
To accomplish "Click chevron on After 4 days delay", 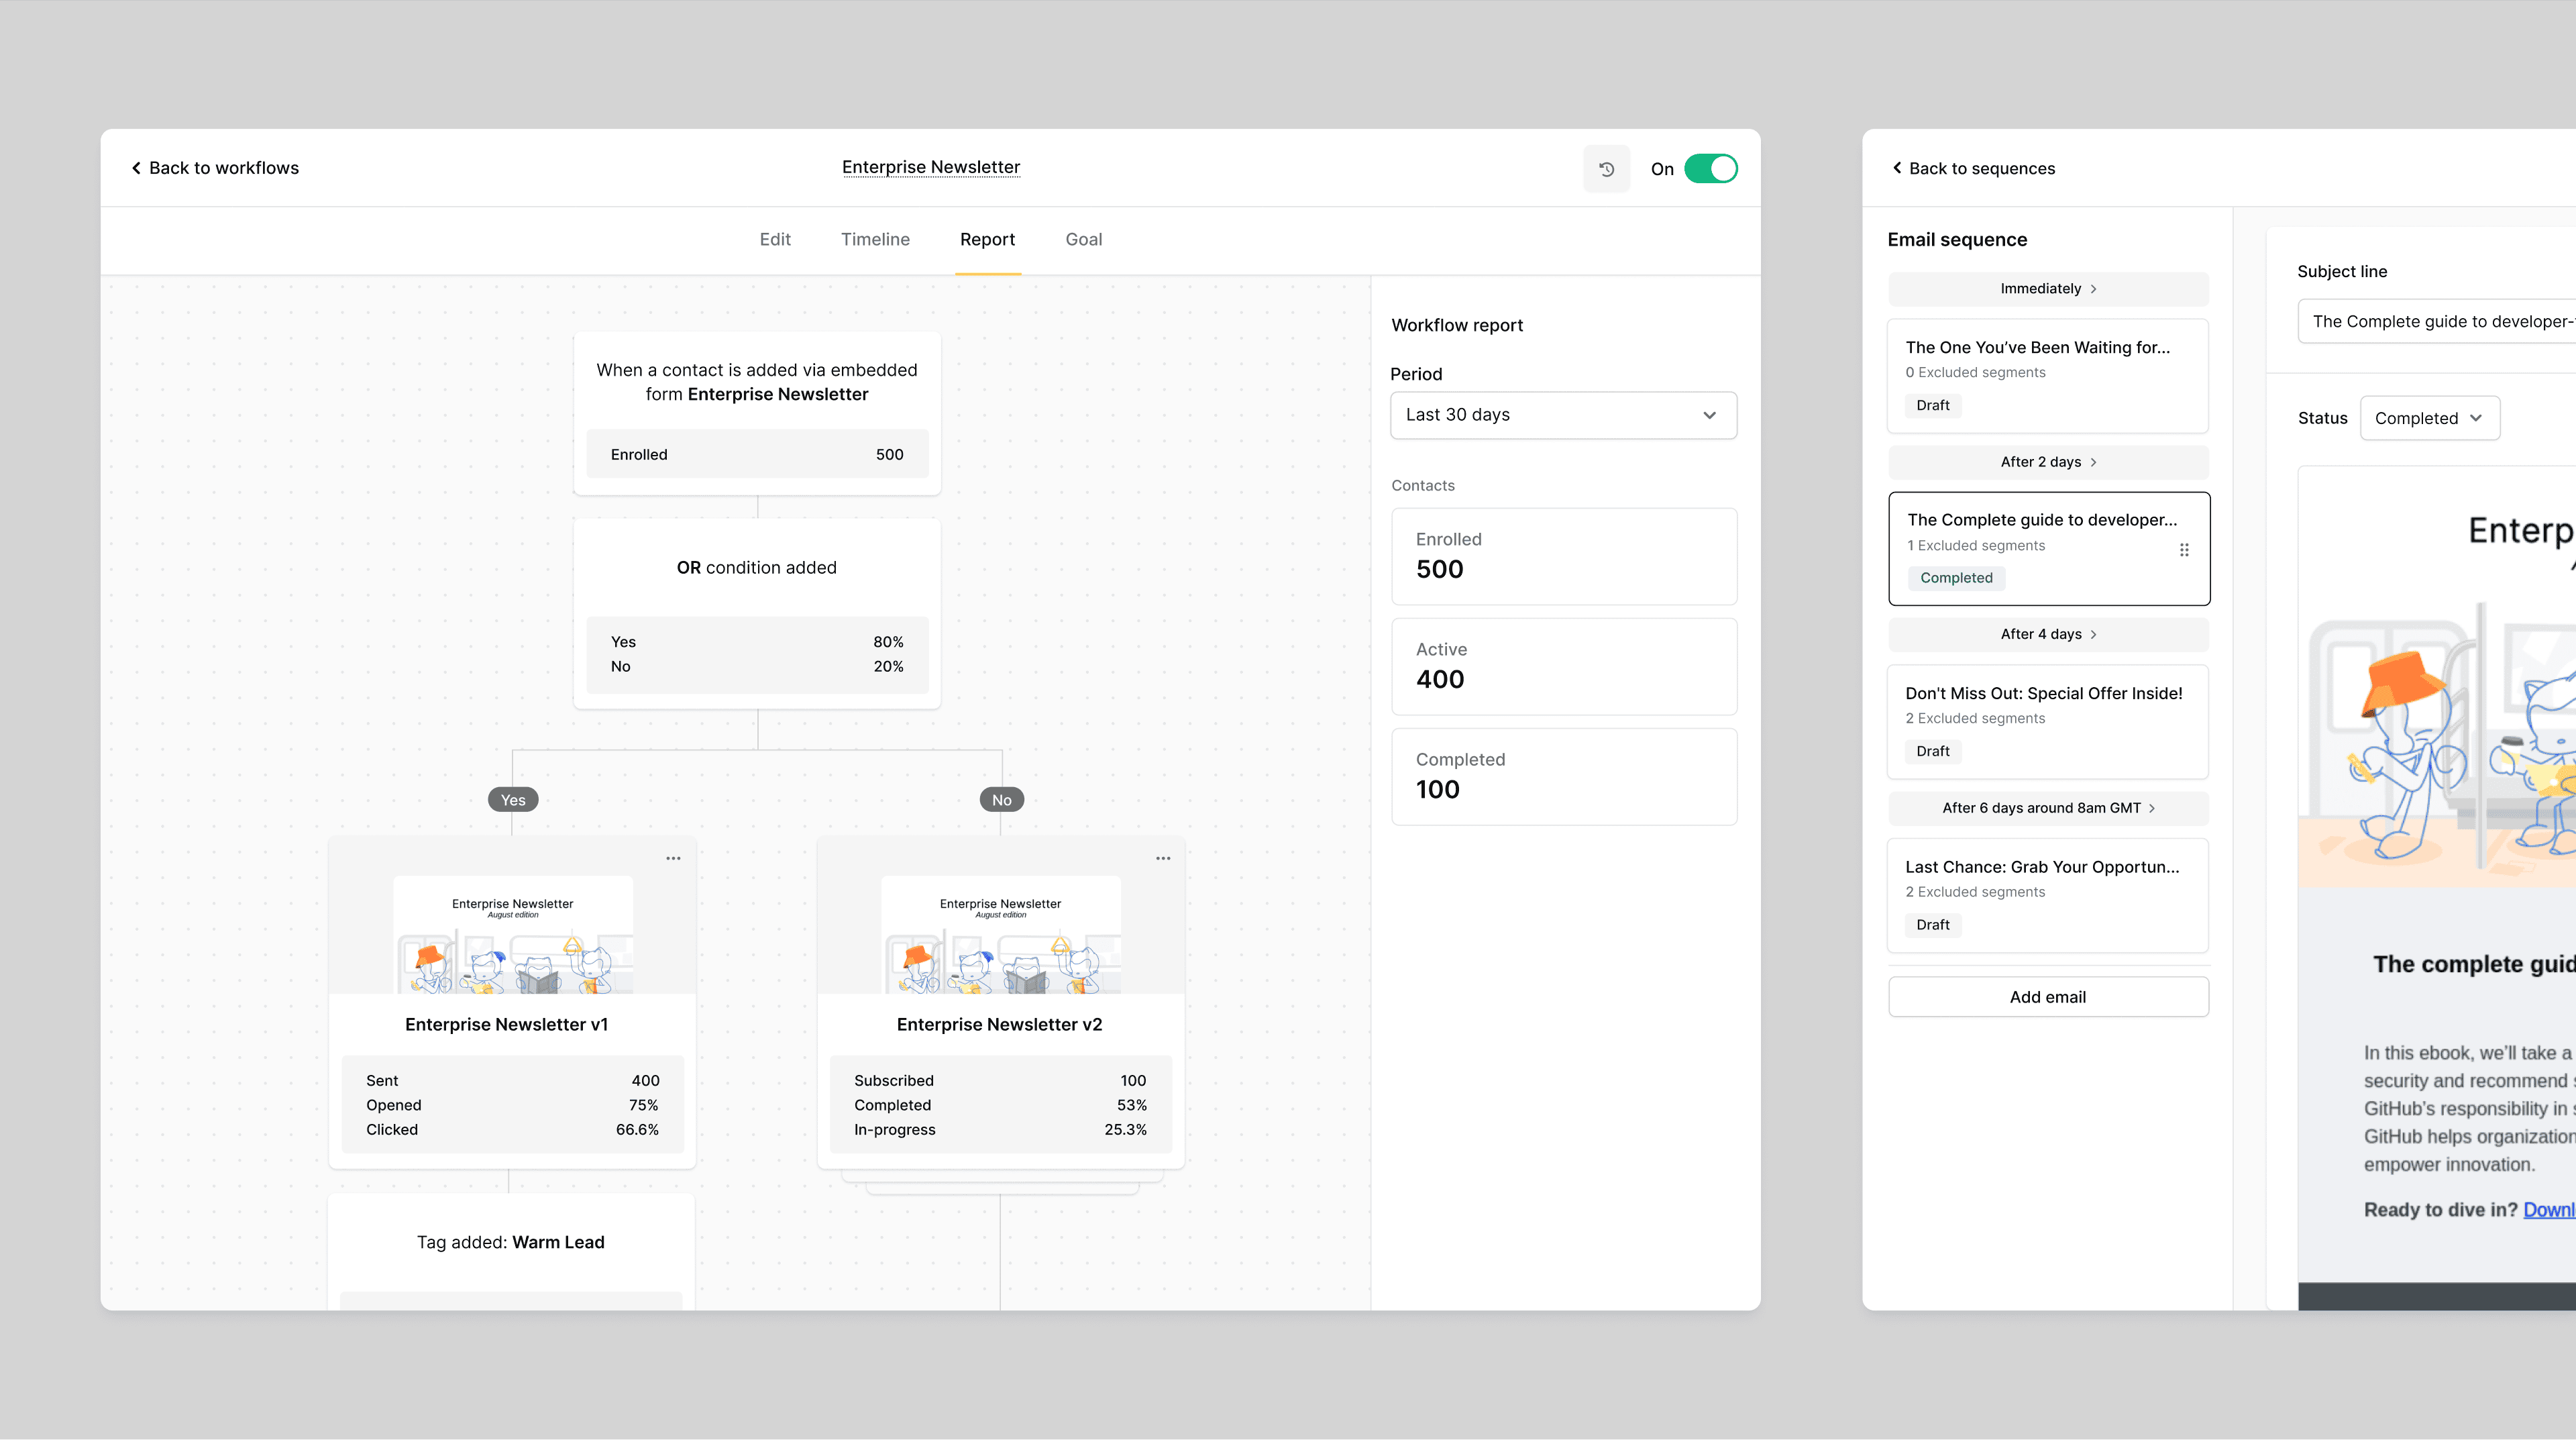I will [x=2093, y=634].
